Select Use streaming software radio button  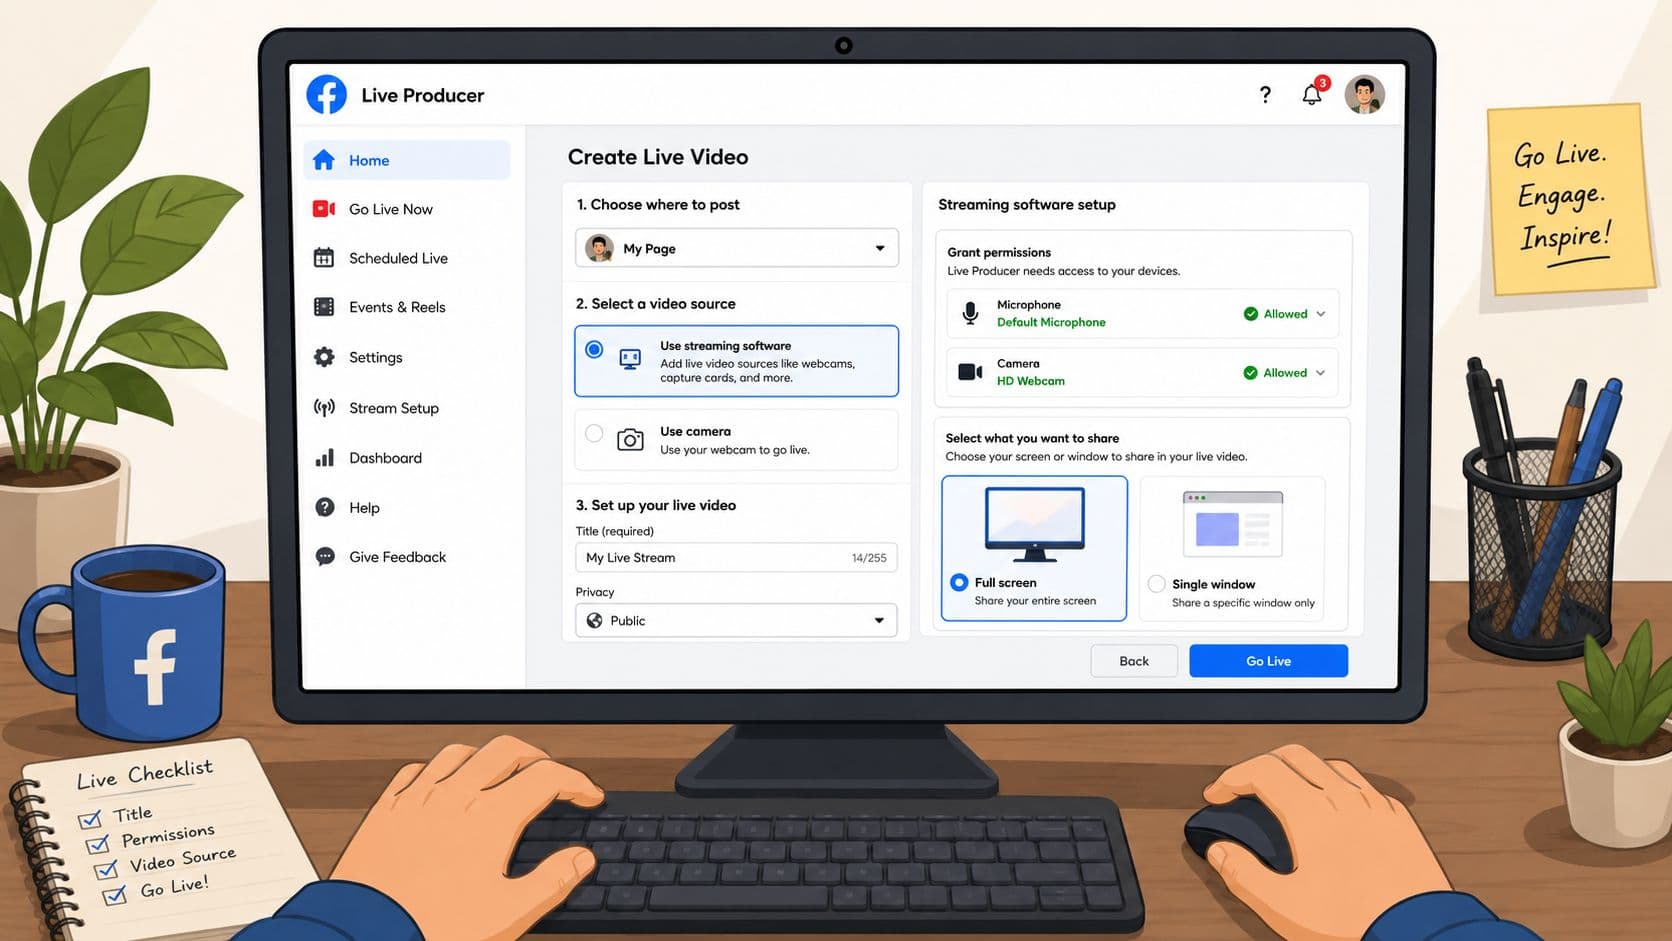point(594,350)
